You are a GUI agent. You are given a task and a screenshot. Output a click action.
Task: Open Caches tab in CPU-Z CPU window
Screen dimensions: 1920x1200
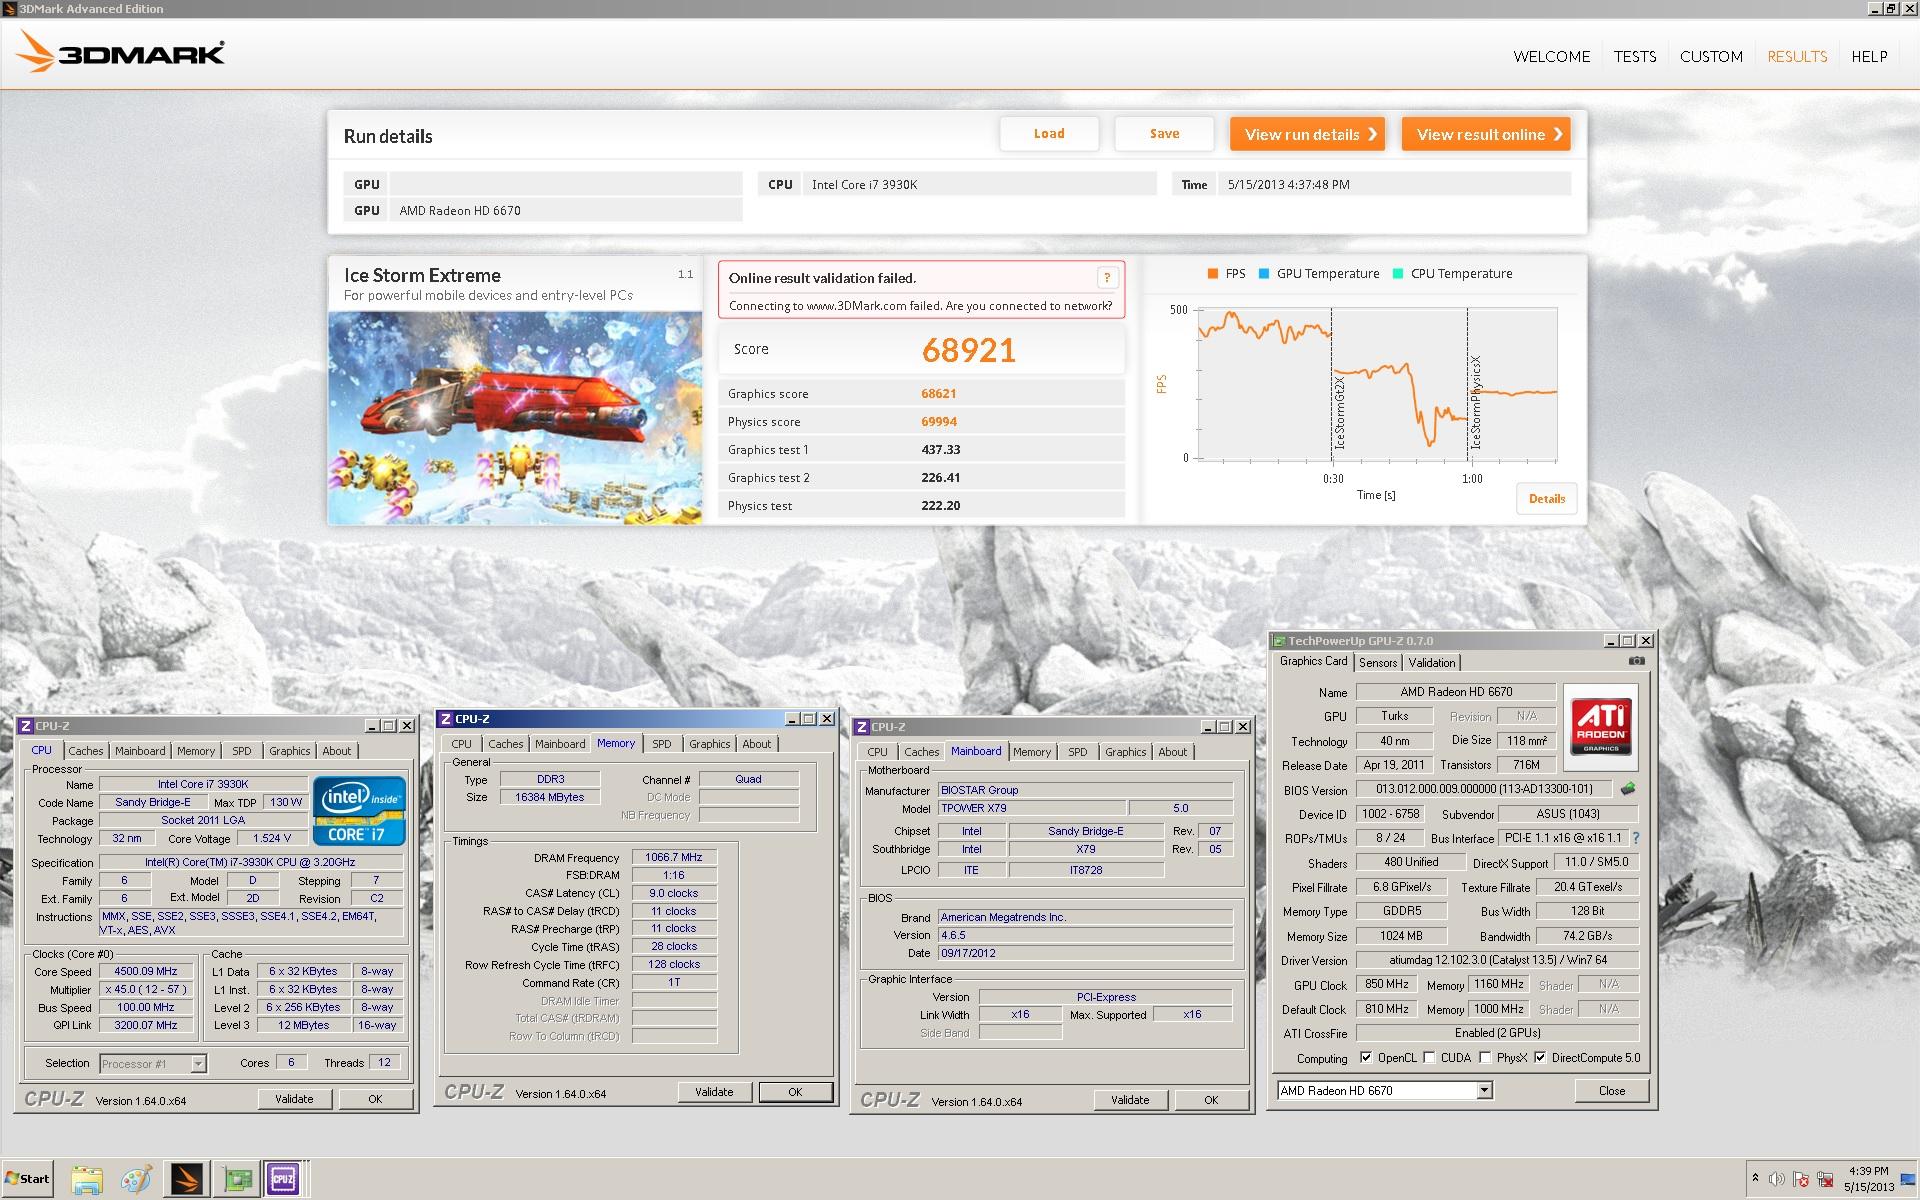86,751
